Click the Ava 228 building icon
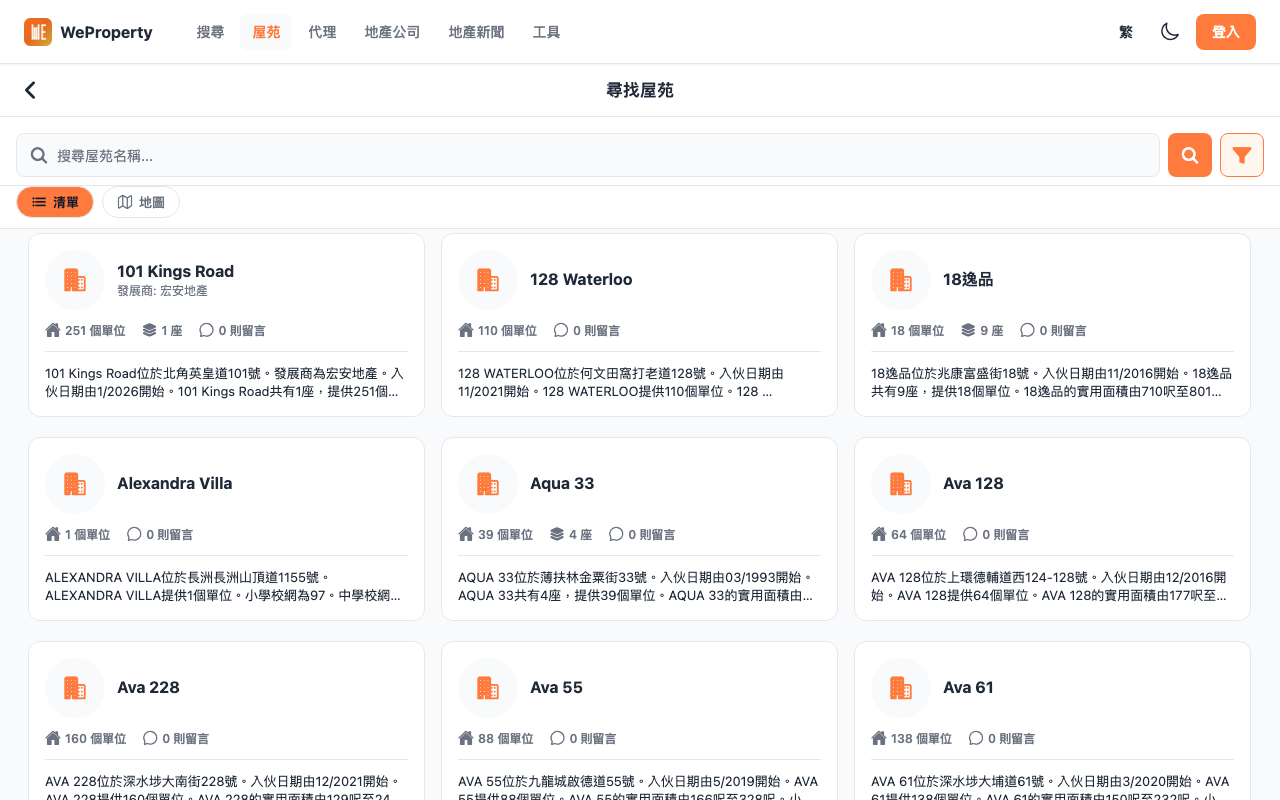This screenshot has width=1280, height=800. point(75,688)
